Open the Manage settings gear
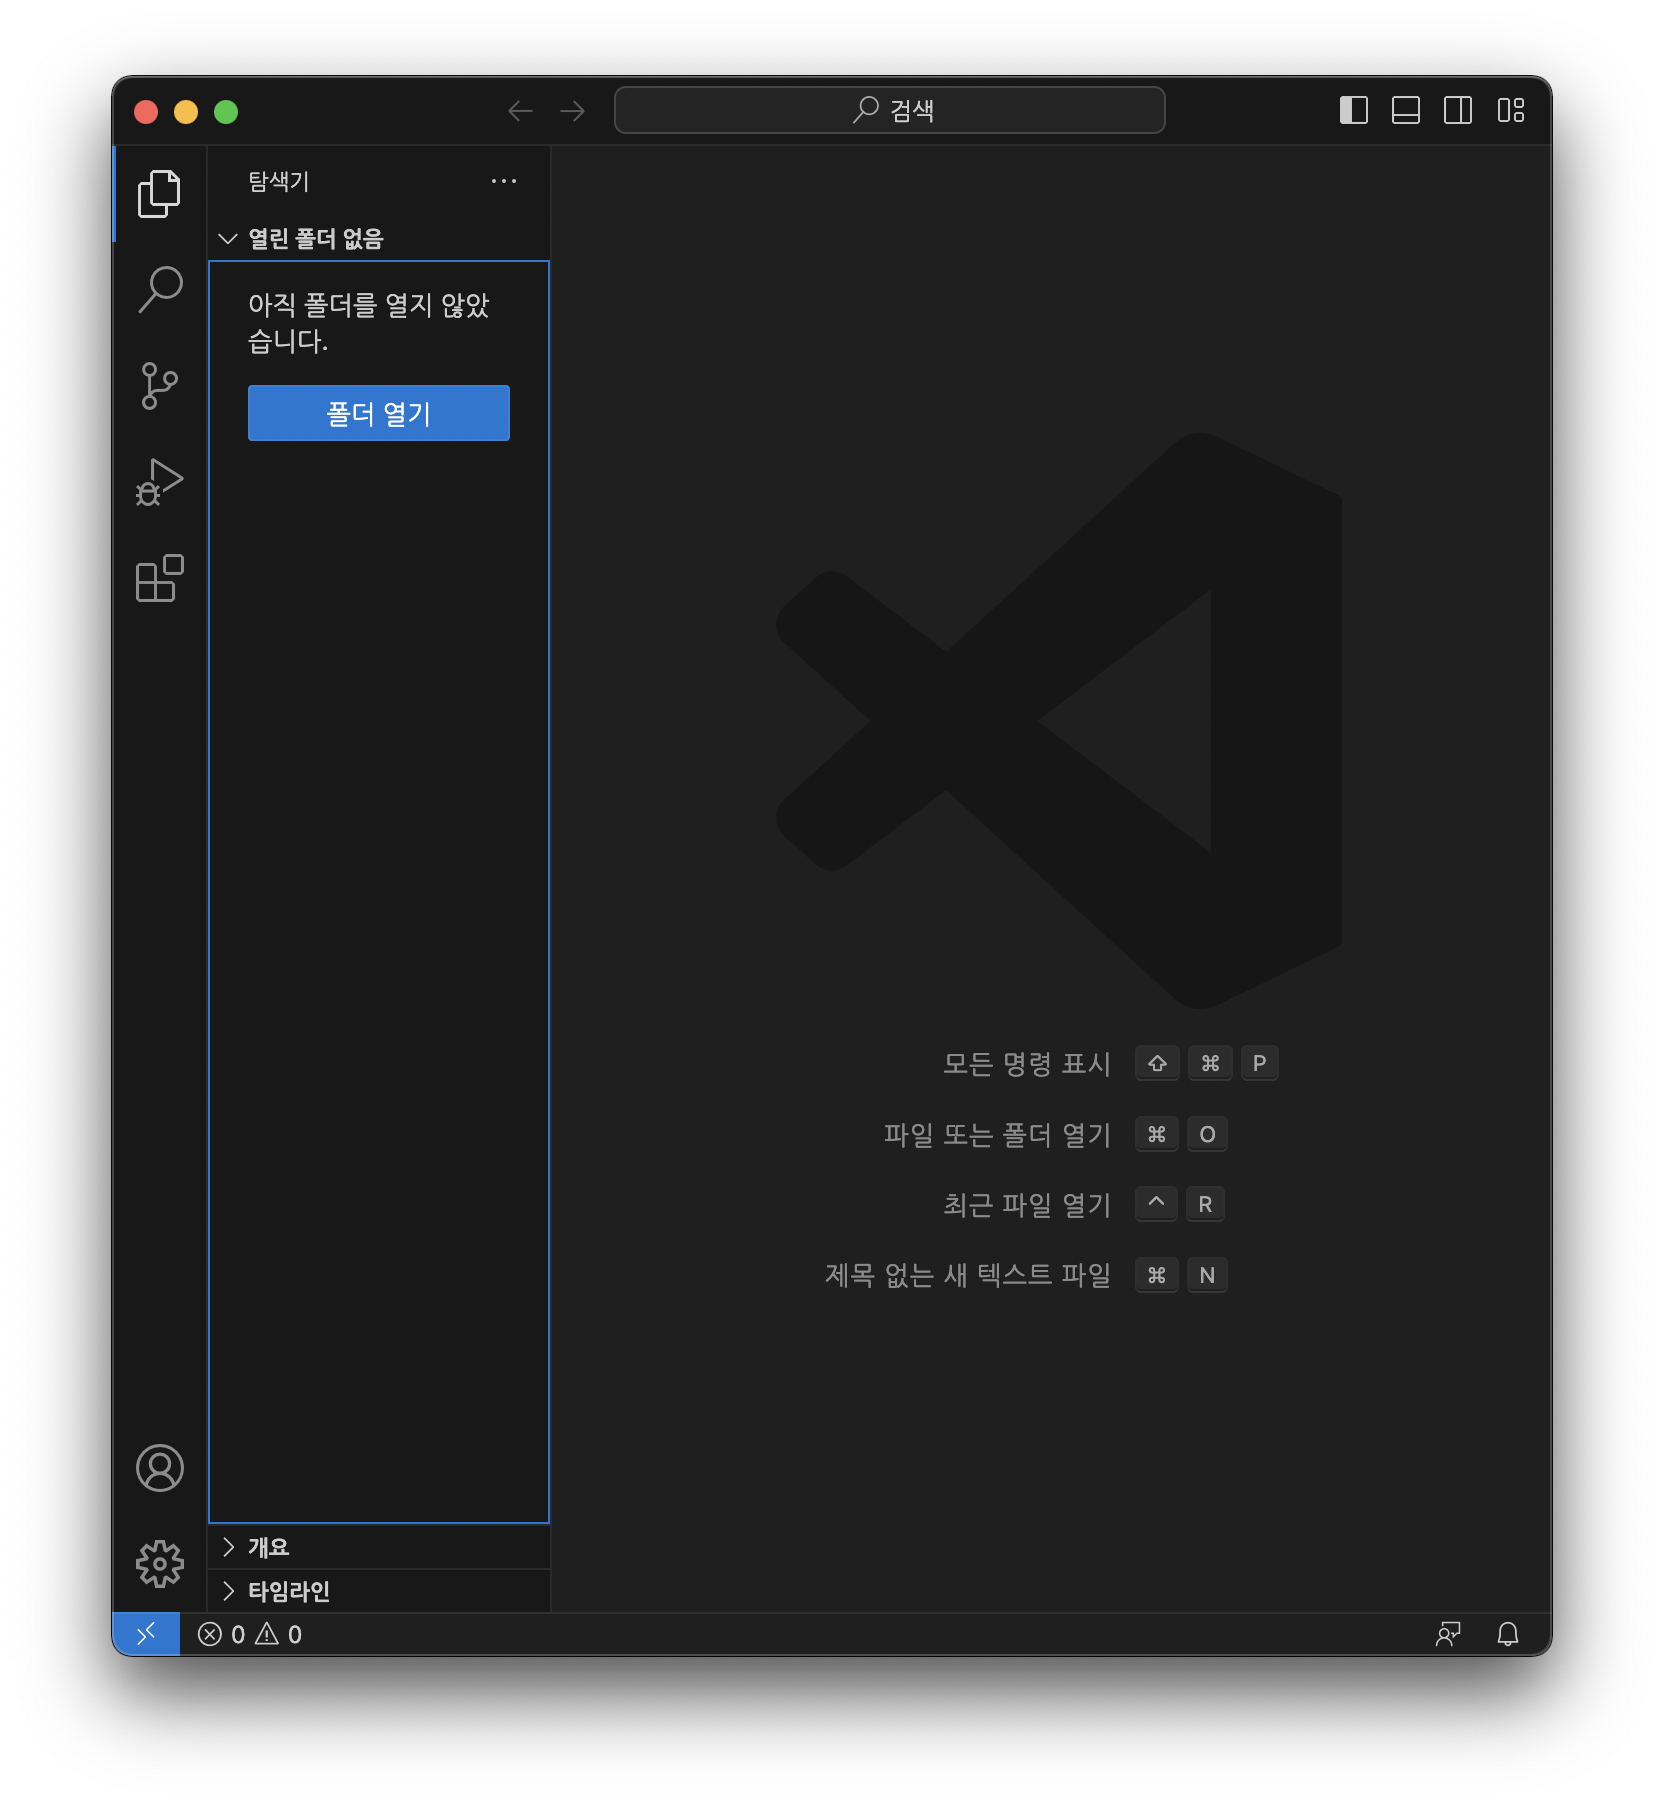 (159, 1564)
